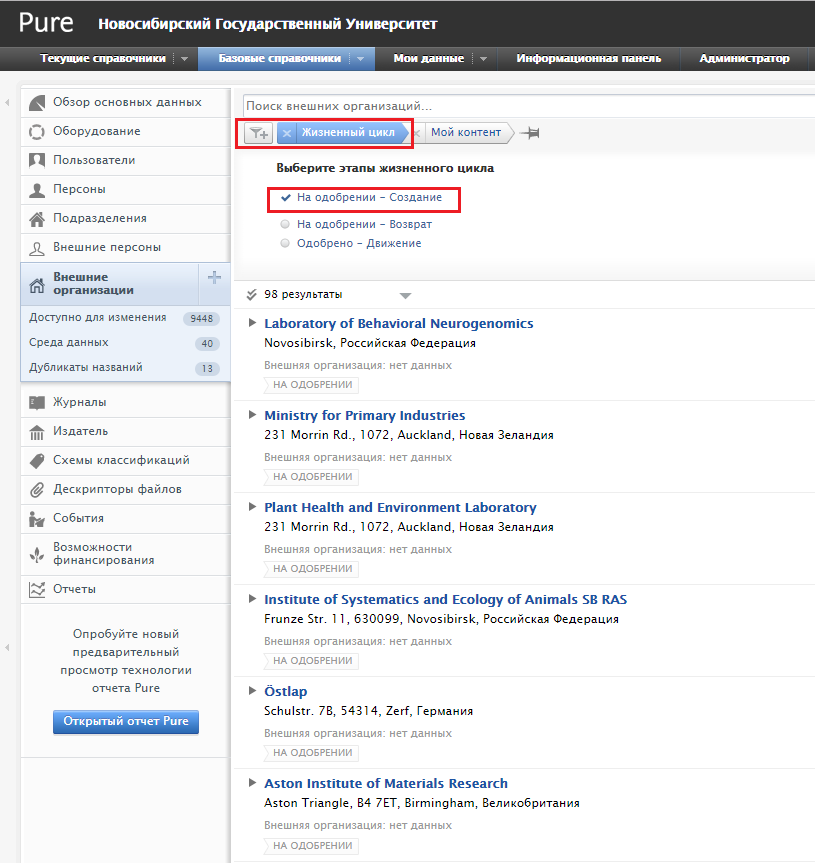
Task: Expand Laboratory of Behavioral Neurogenomics entry
Action: [x=251, y=323]
